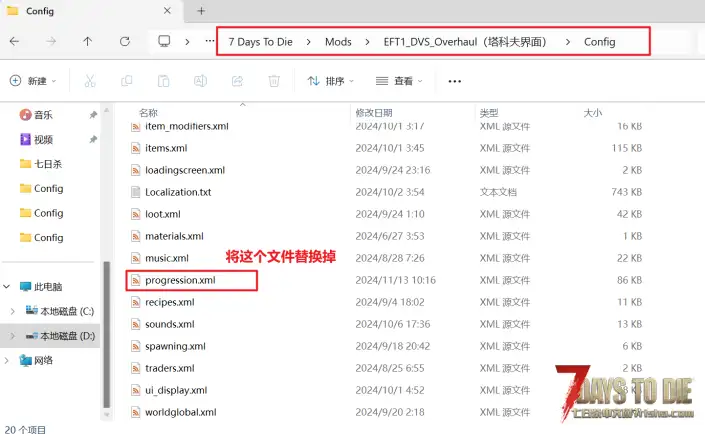Expand the 网络 tree node

coord(7,360)
